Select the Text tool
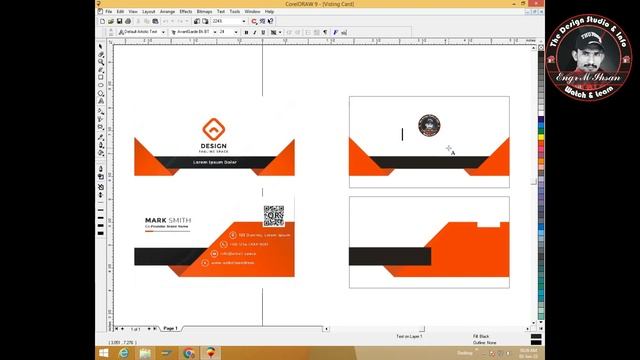This screenshot has height=360, width=640. (100, 101)
